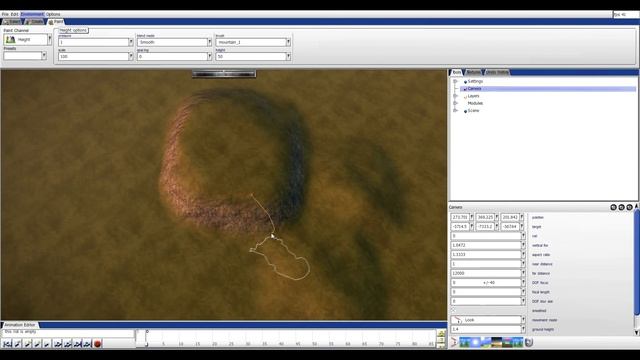Open the File menu

[x=5, y=14]
